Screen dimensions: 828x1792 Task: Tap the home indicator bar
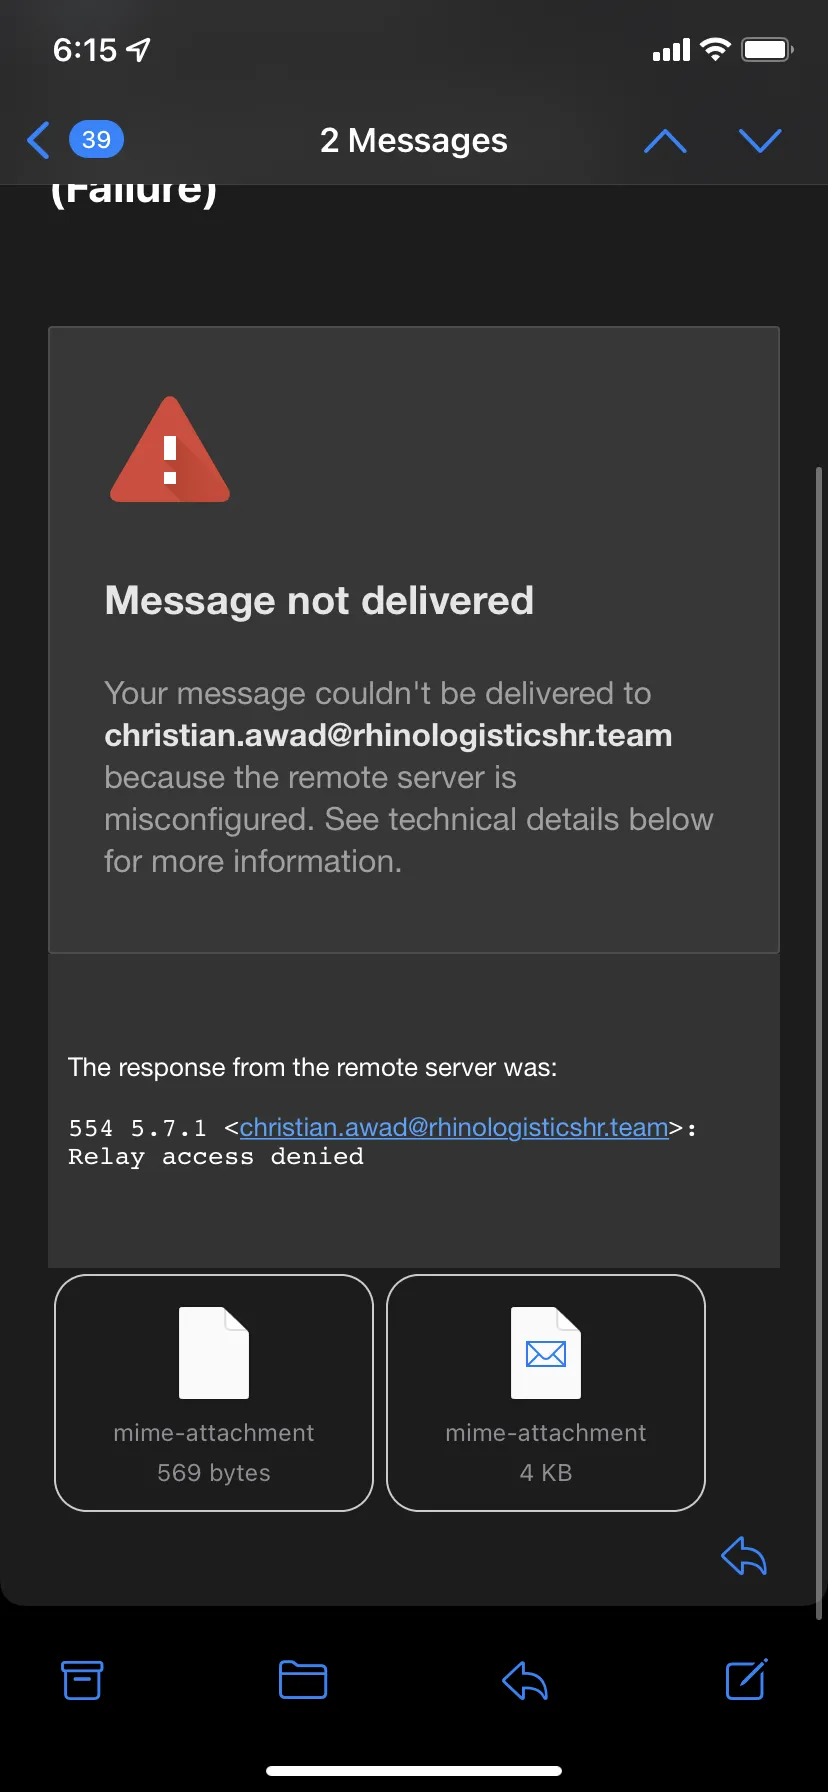point(414,1771)
